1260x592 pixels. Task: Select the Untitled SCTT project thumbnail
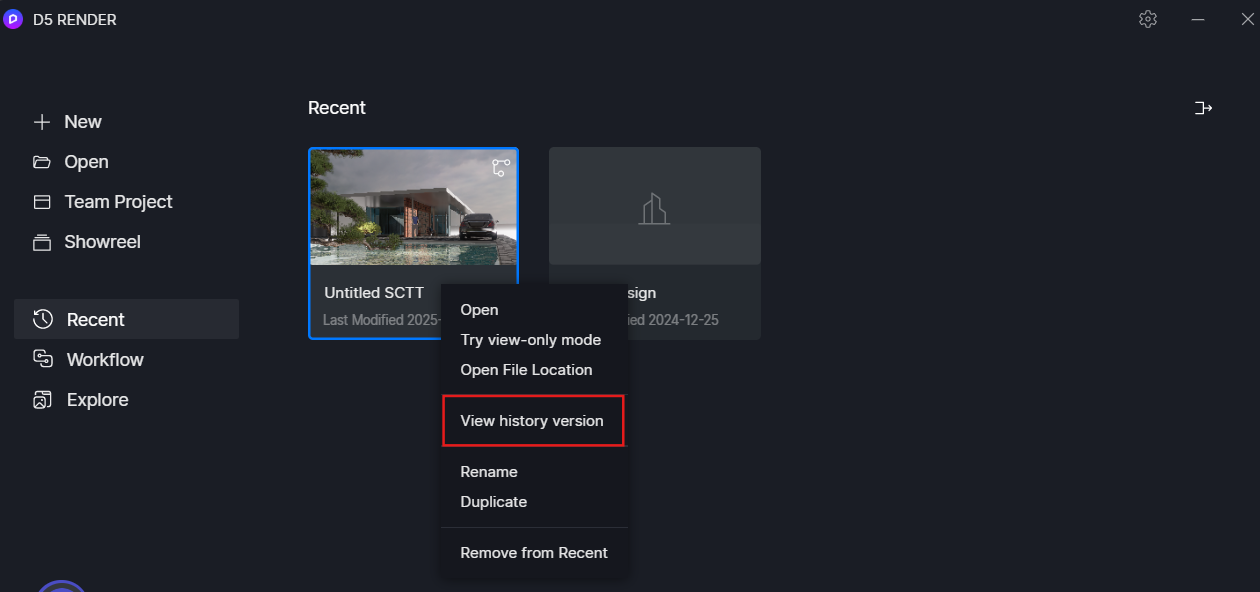pyautogui.click(x=414, y=207)
